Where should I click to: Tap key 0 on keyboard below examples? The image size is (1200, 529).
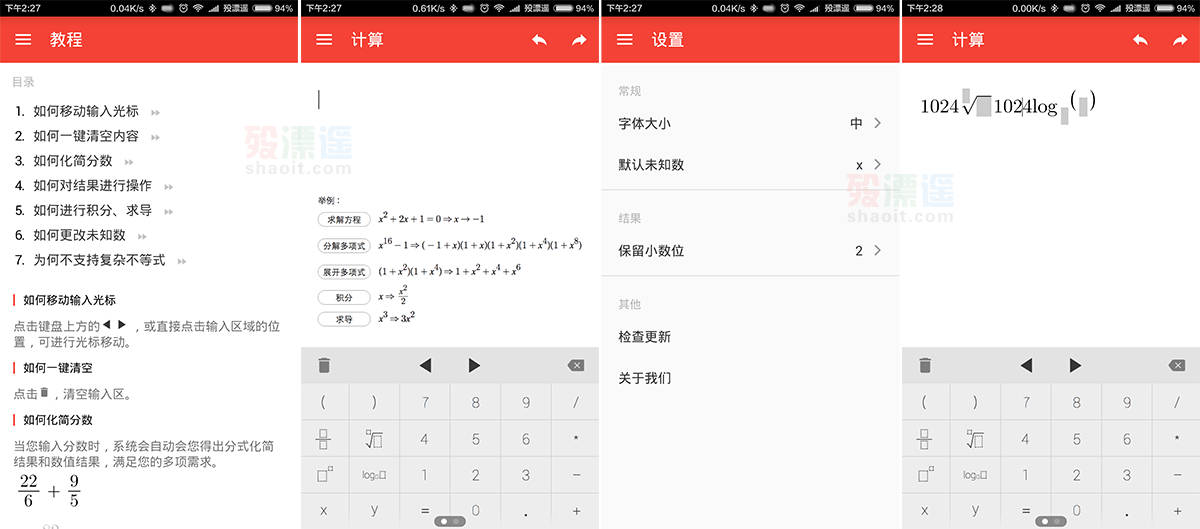(475, 511)
